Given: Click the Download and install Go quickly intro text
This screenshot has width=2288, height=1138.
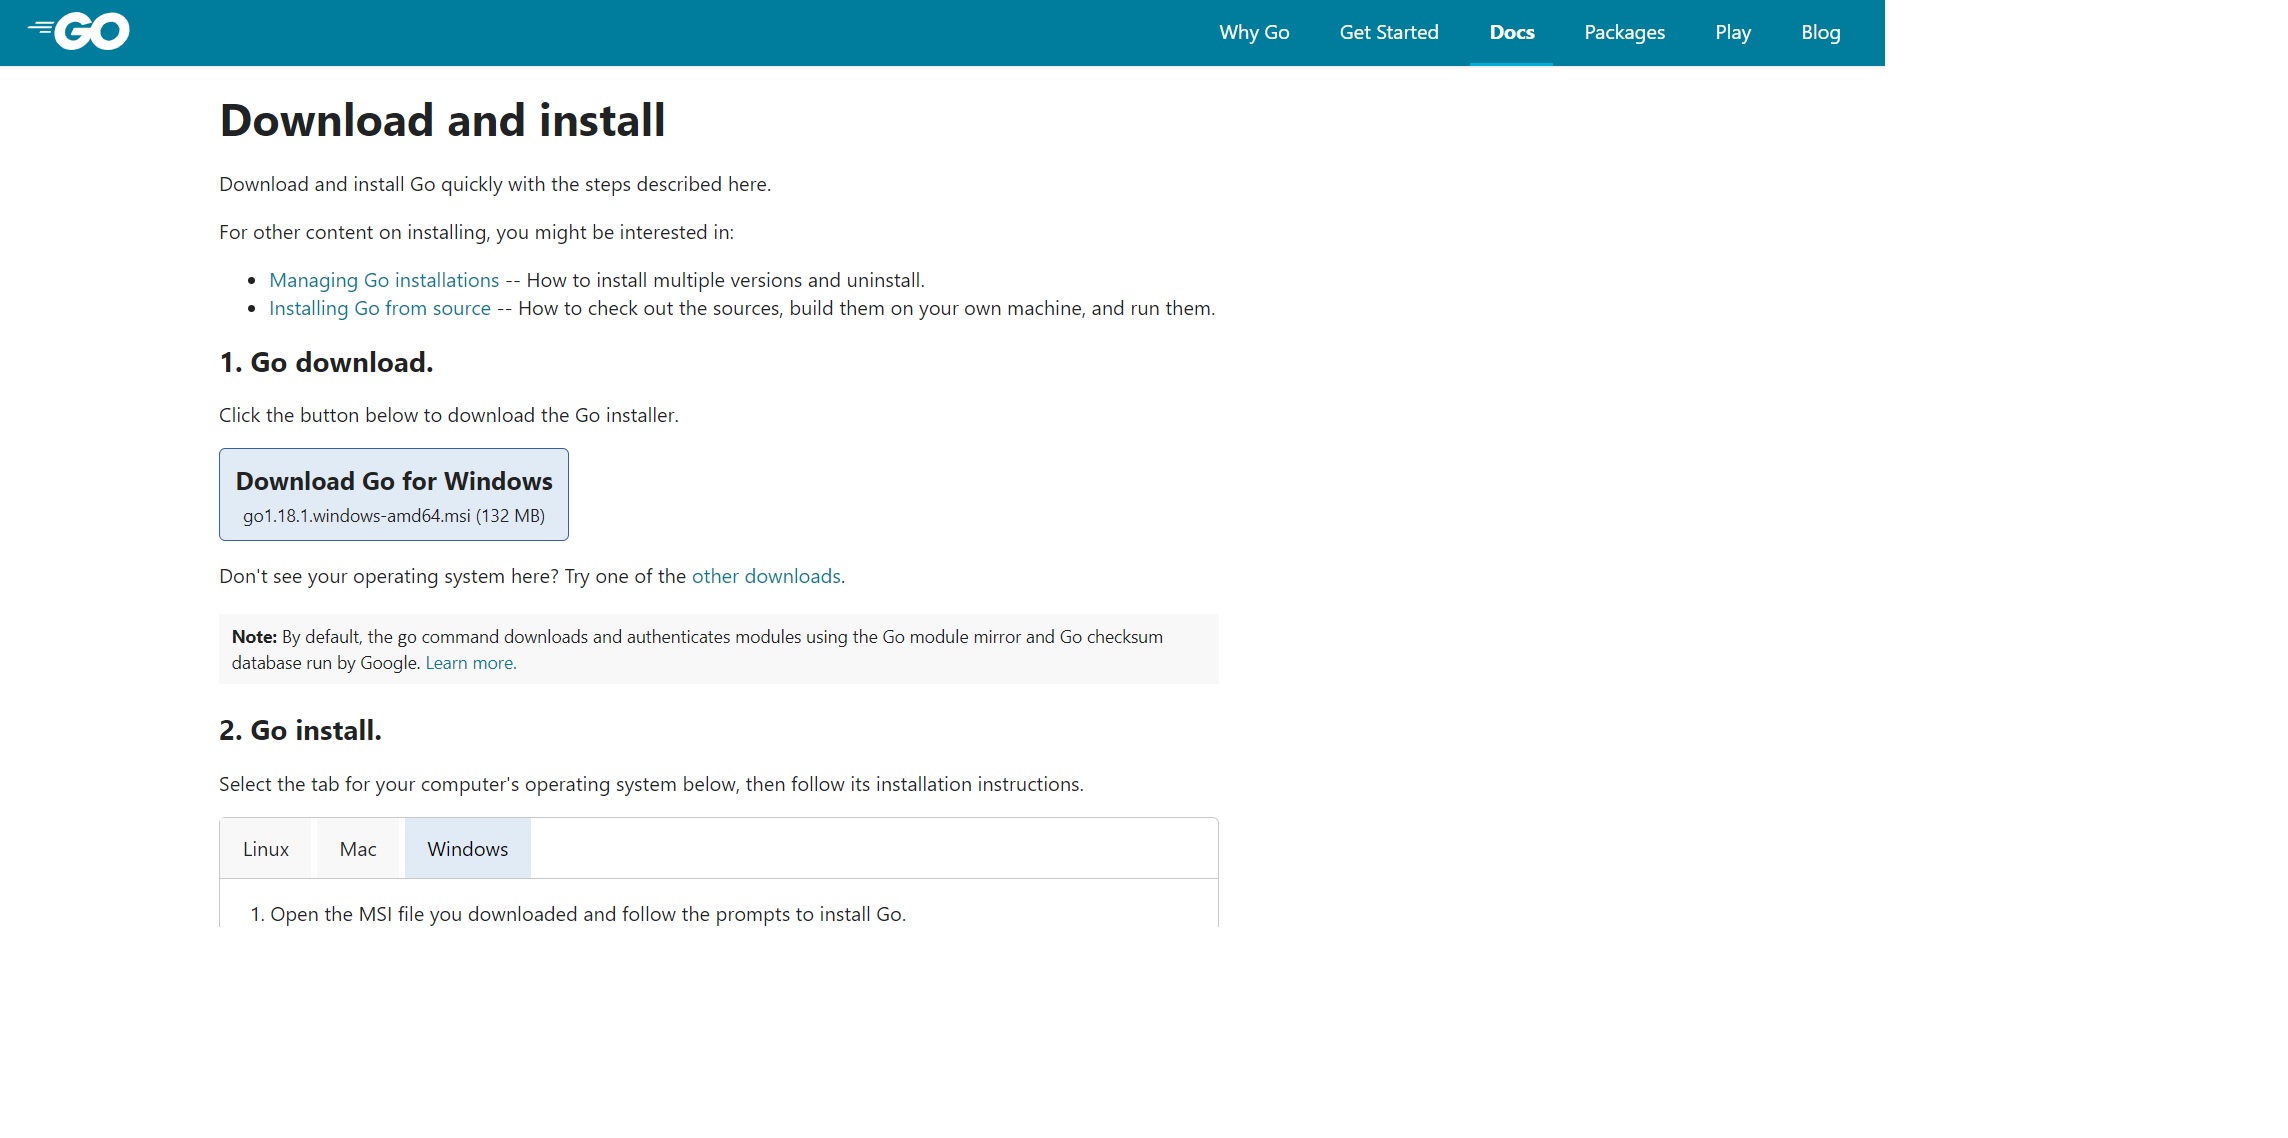Looking at the screenshot, I should 495,184.
